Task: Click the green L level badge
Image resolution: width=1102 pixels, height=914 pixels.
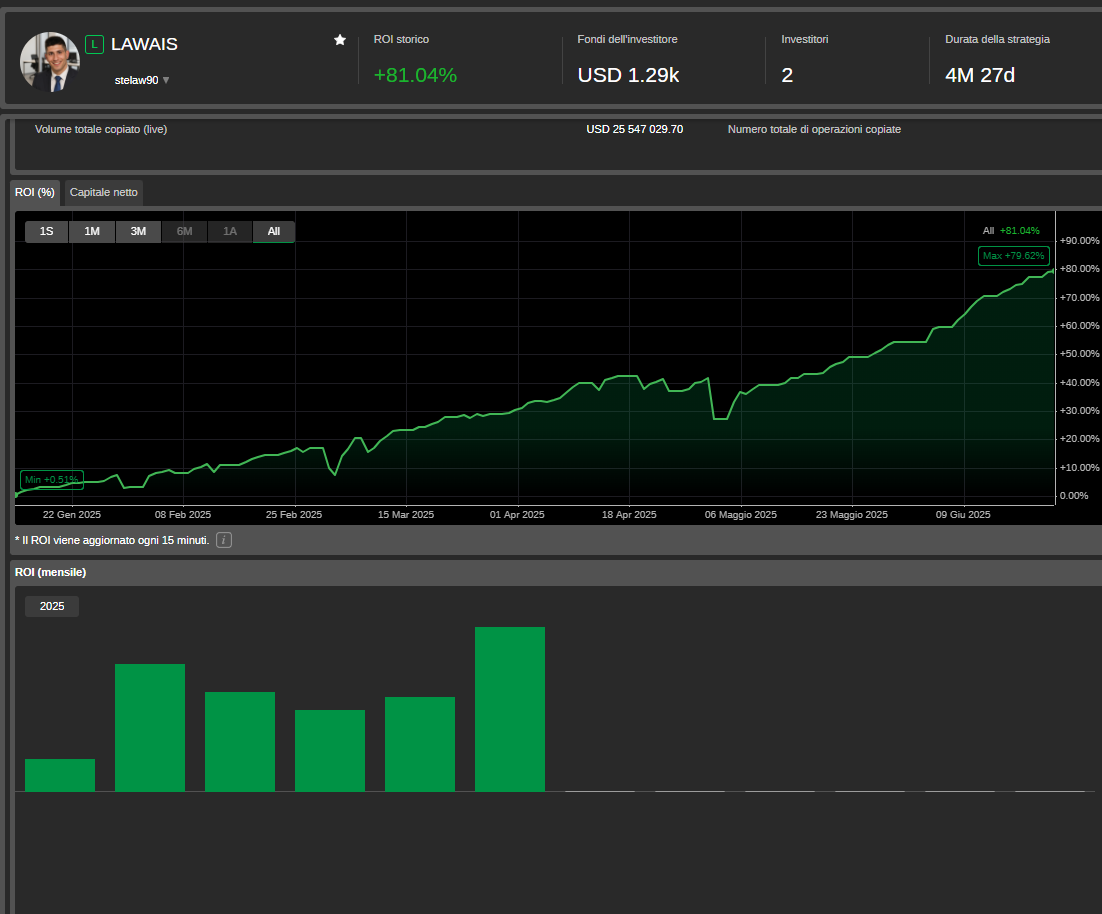Action: [93, 44]
